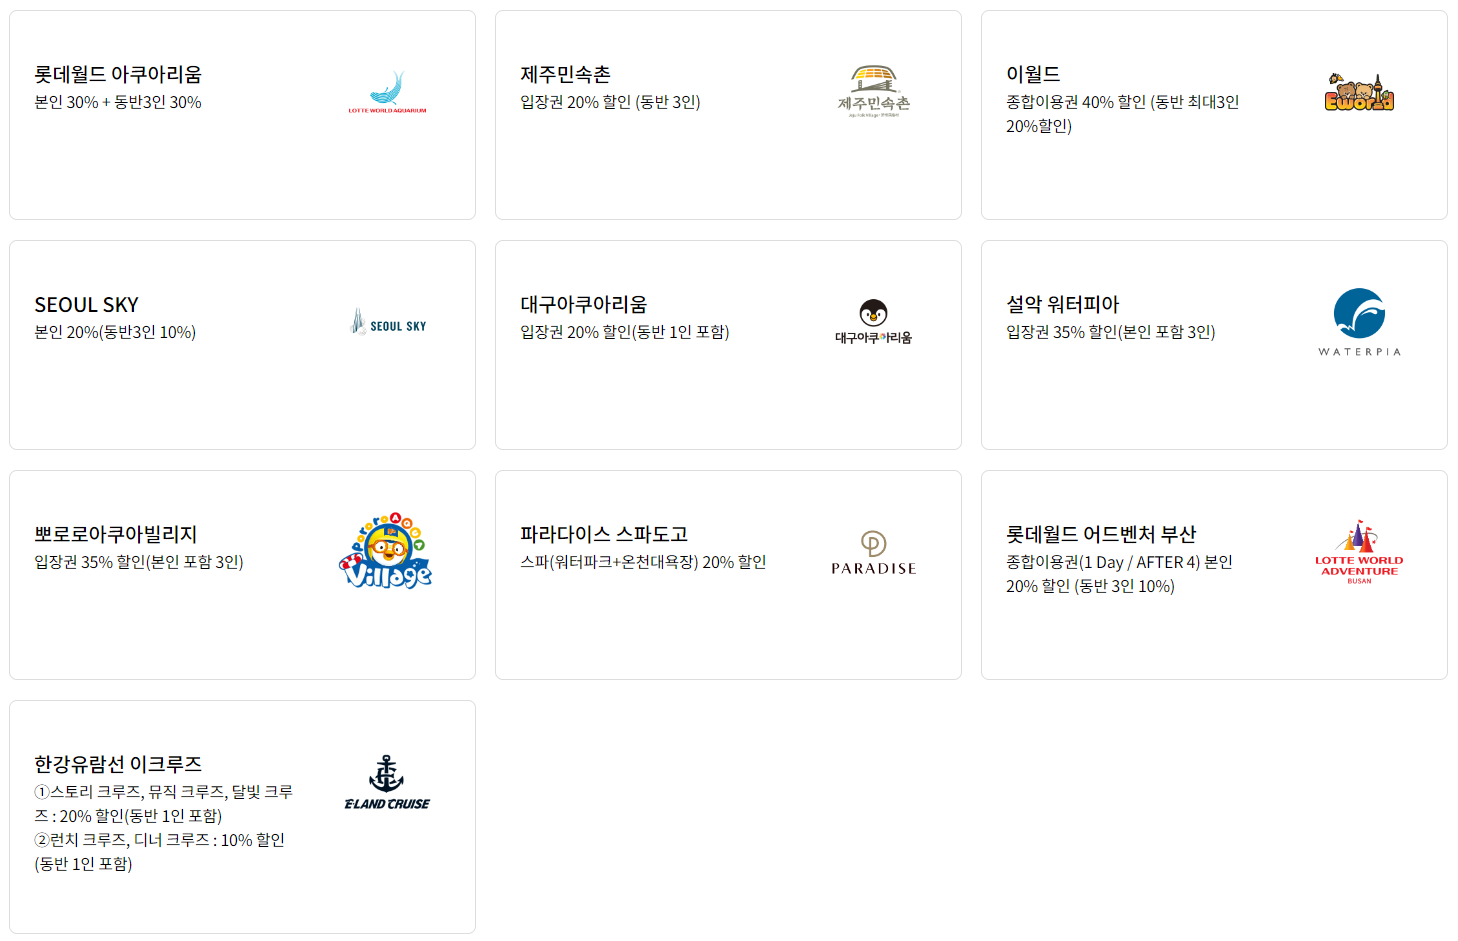The height and width of the screenshot is (941, 1458).
Task: Click the ②런치 크루즈, 디너 크루즈 discount text
Action: pyautogui.click(x=160, y=852)
